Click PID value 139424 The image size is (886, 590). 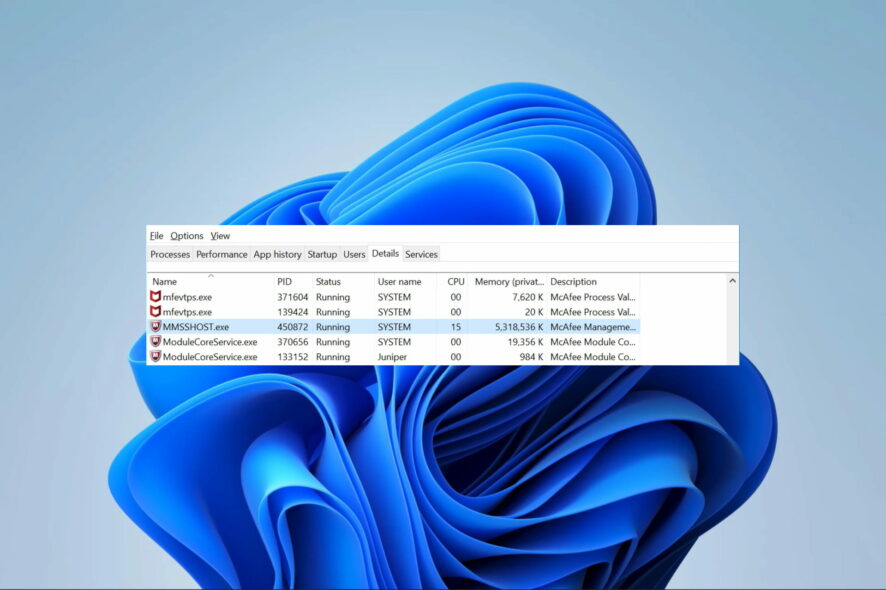click(x=293, y=312)
